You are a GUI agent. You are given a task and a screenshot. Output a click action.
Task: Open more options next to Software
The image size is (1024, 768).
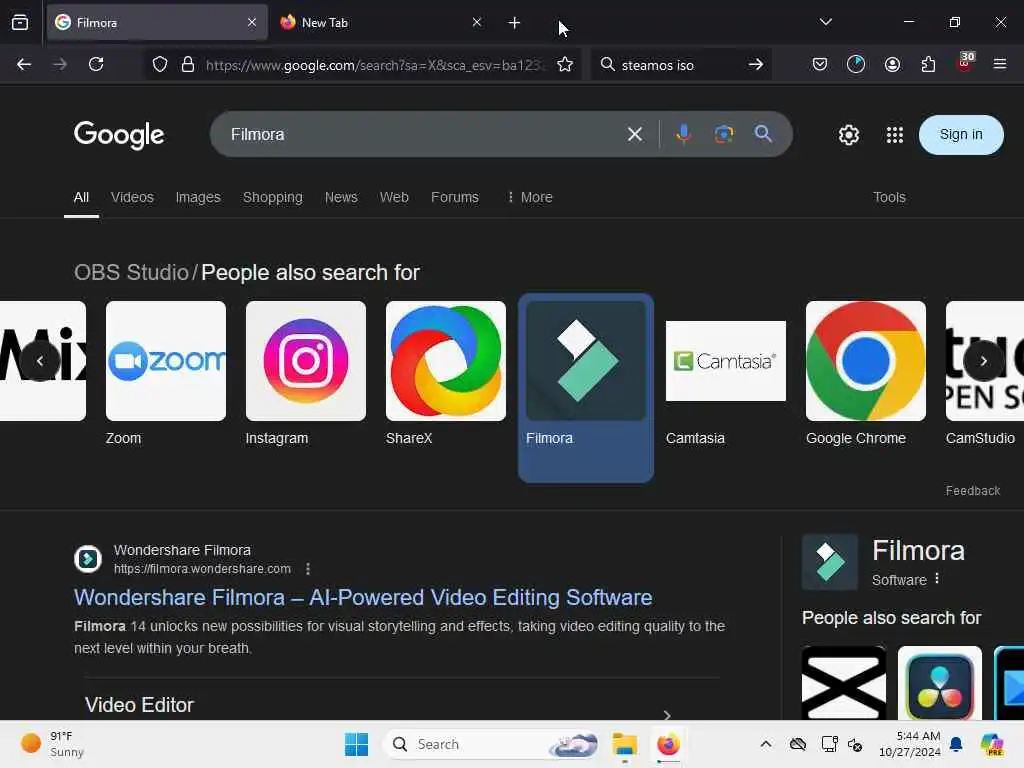coord(937,579)
